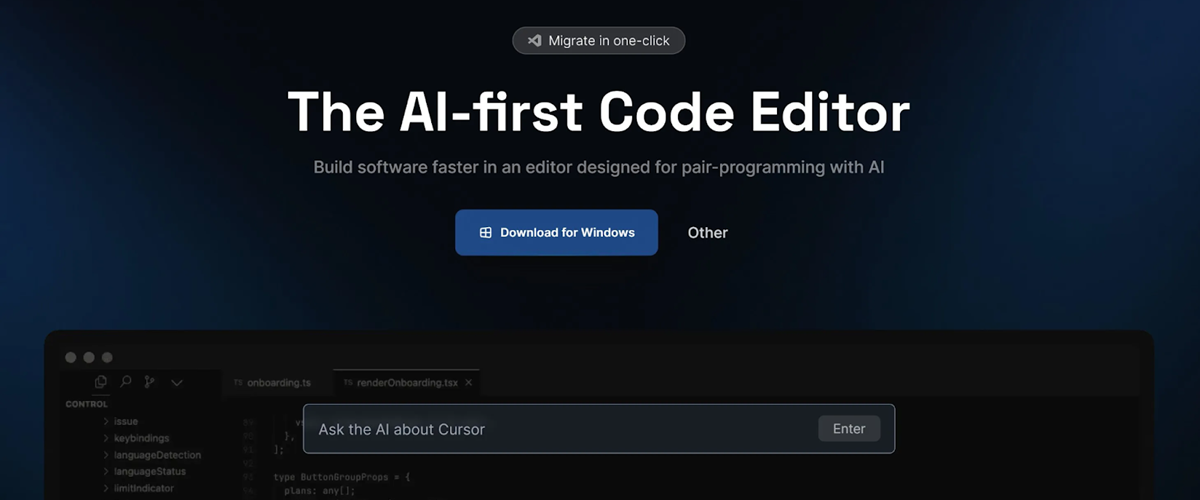
Task: Click the Build software faster subtitle text
Action: (598, 167)
